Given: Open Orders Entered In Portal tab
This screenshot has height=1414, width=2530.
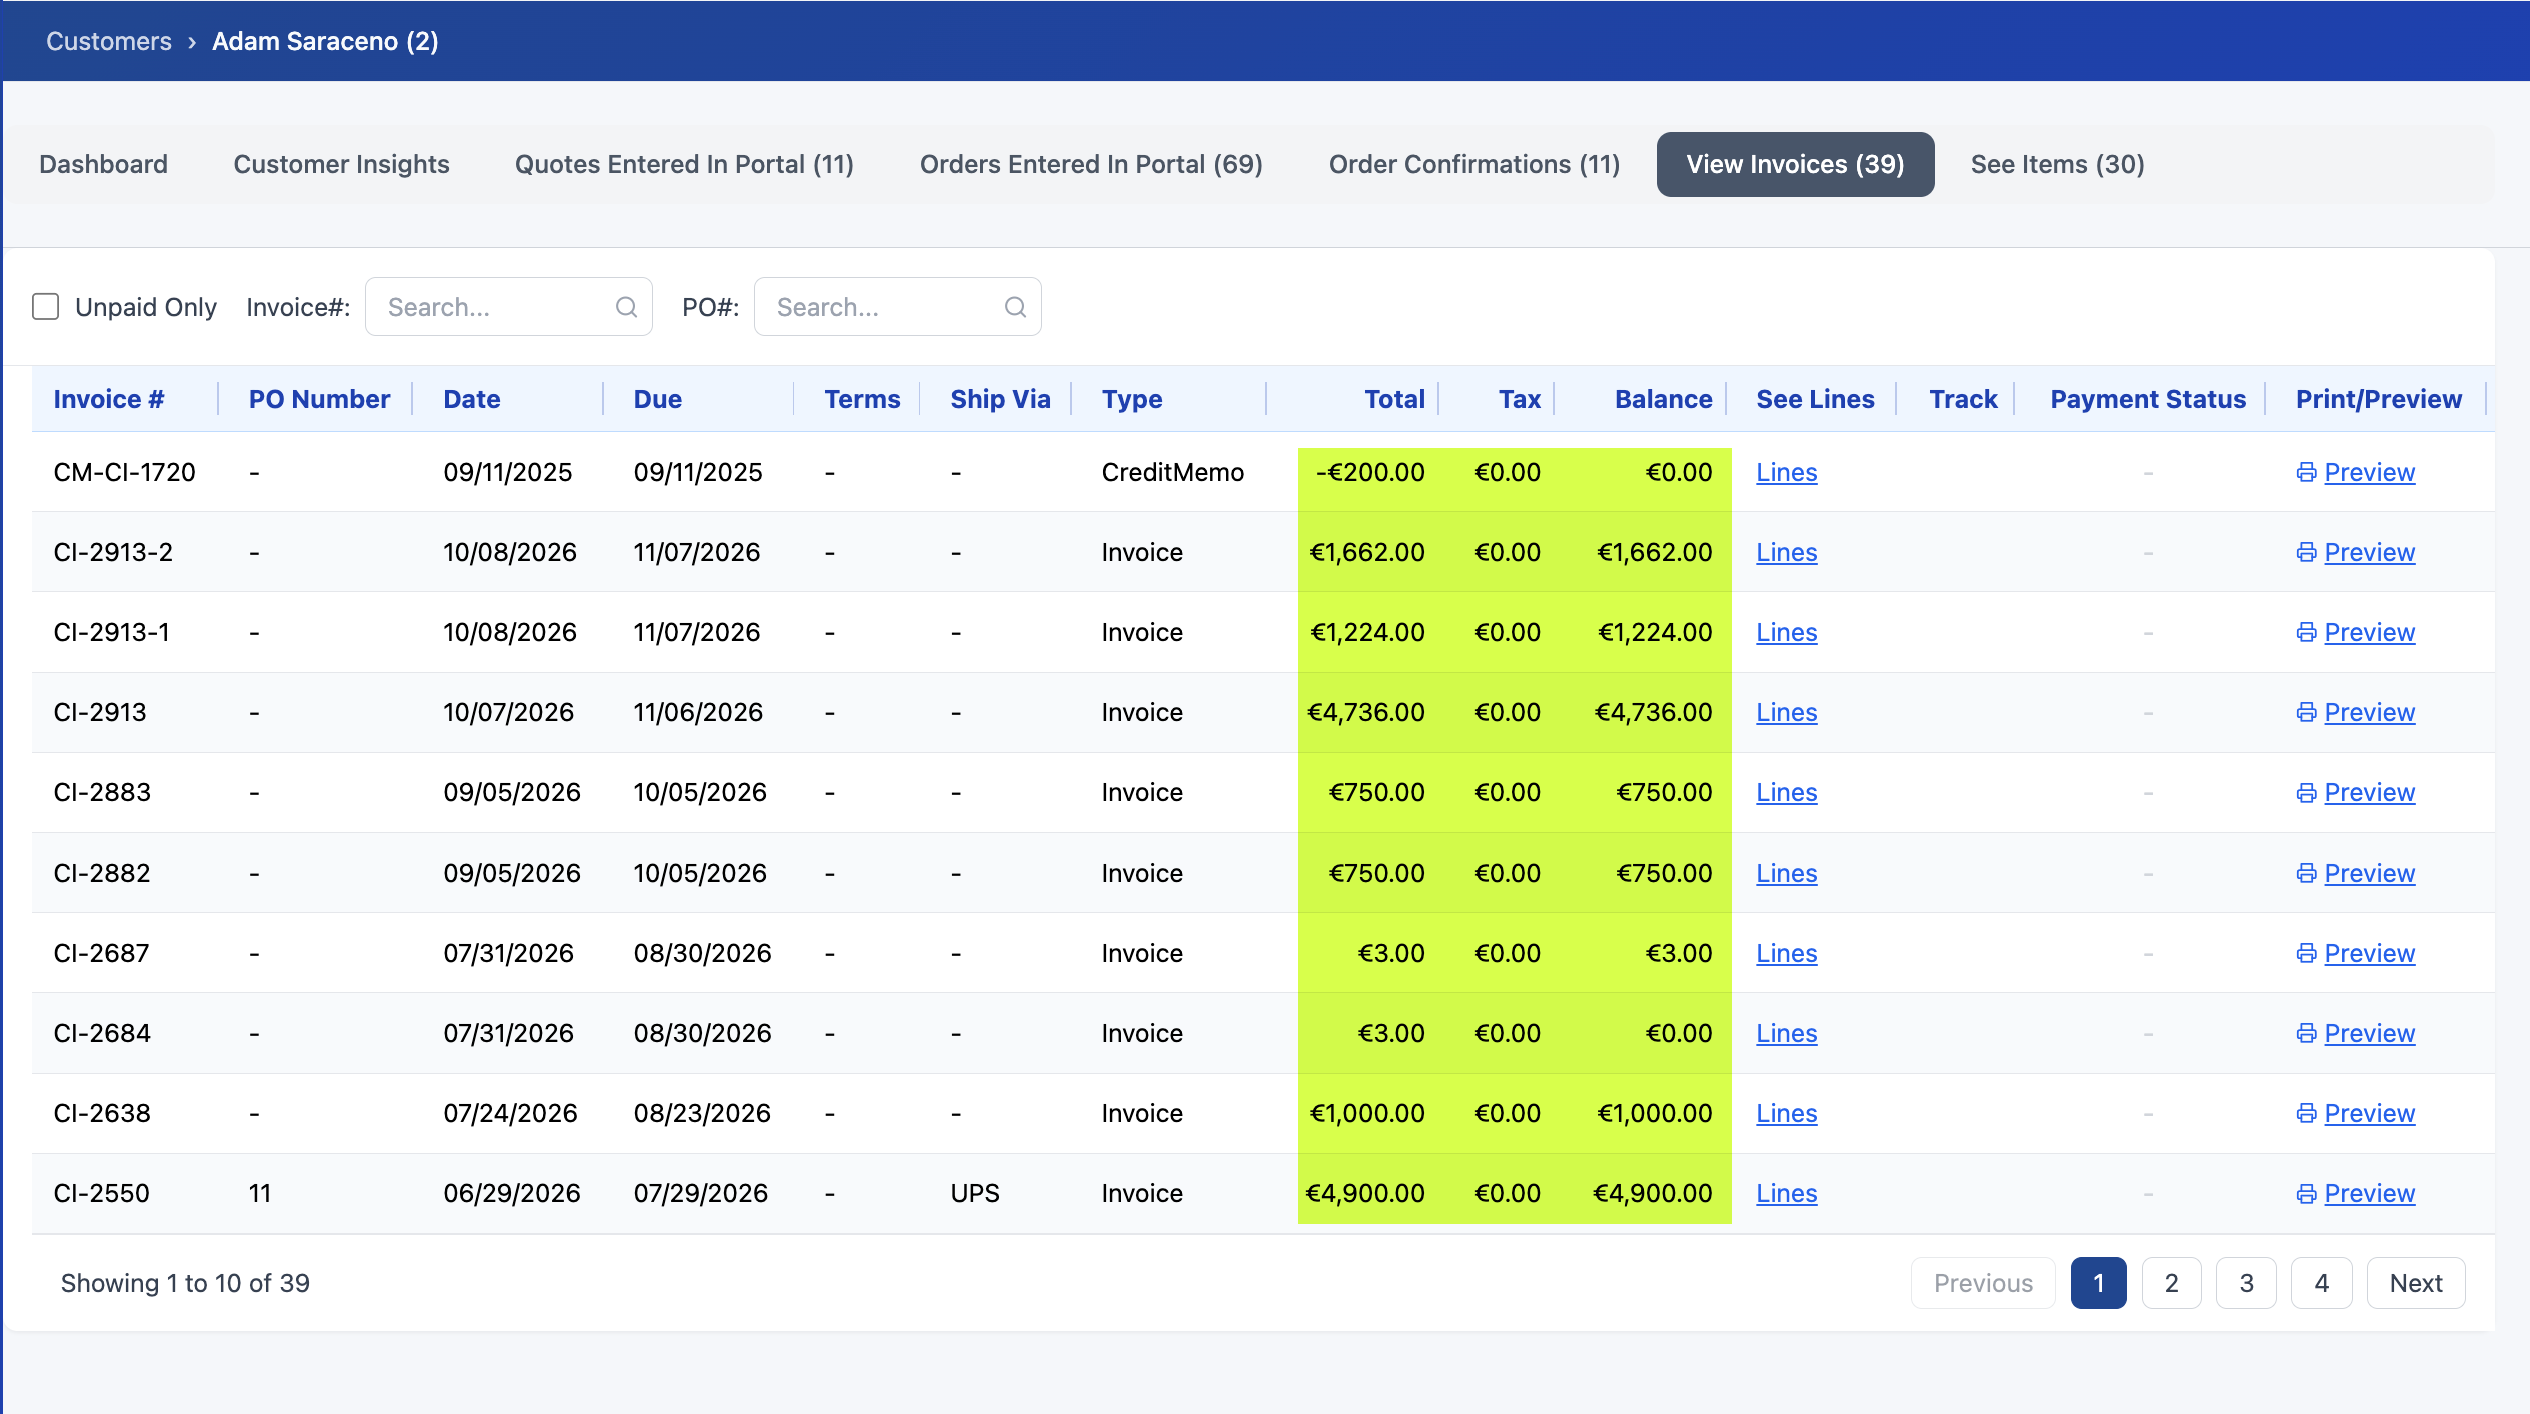Looking at the screenshot, I should (1091, 164).
